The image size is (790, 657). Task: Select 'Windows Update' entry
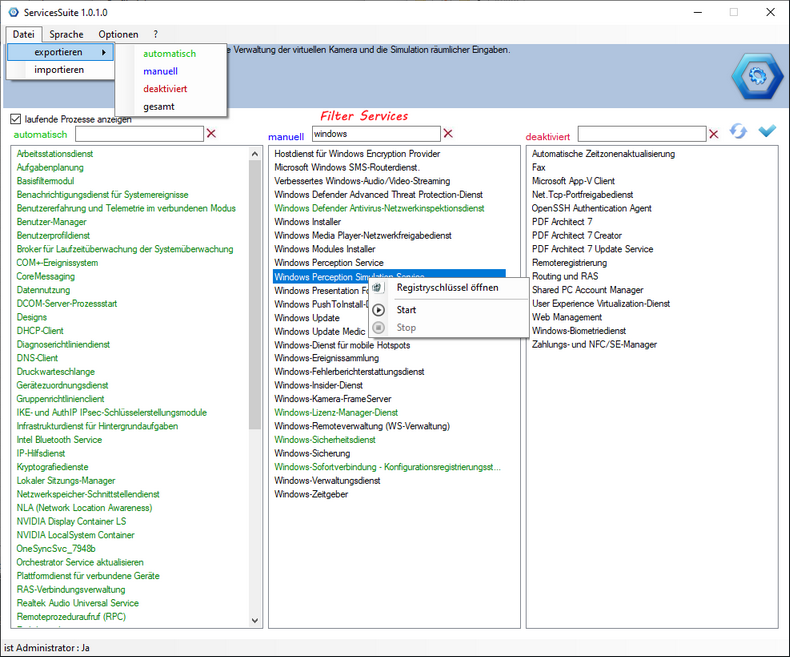(307, 317)
